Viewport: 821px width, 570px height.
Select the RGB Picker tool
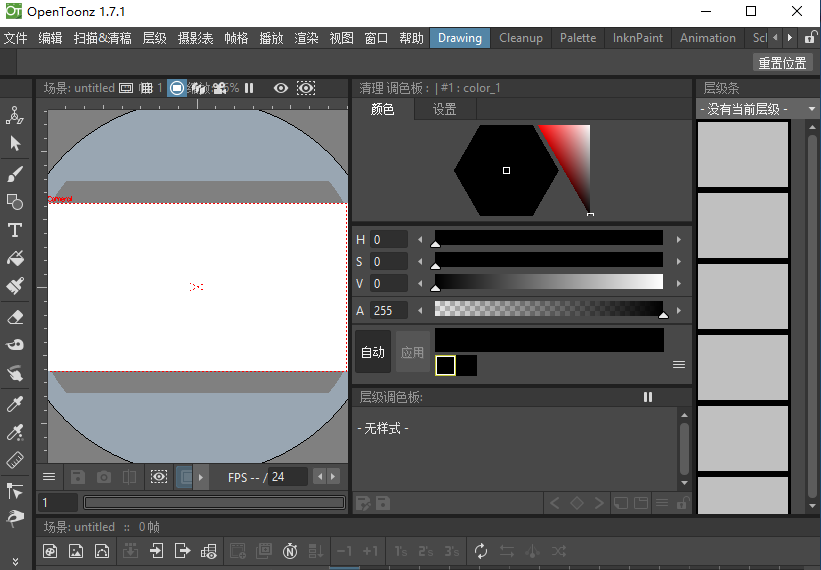[15, 432]
